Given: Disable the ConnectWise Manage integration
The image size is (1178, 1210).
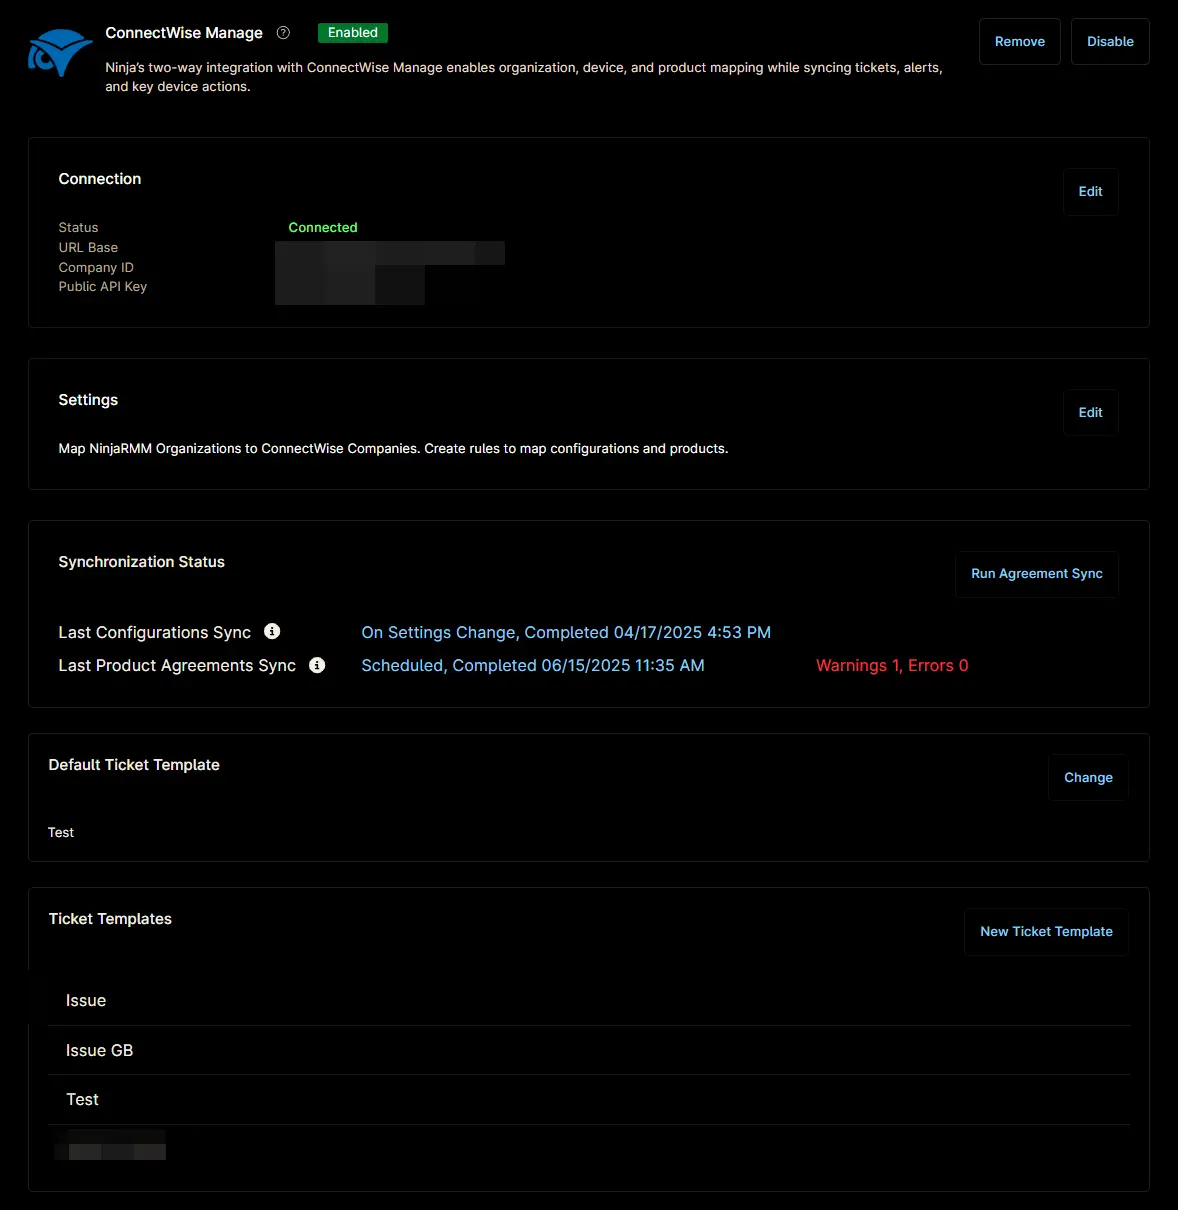Looking at the screenshot, I should (1110, 42).
